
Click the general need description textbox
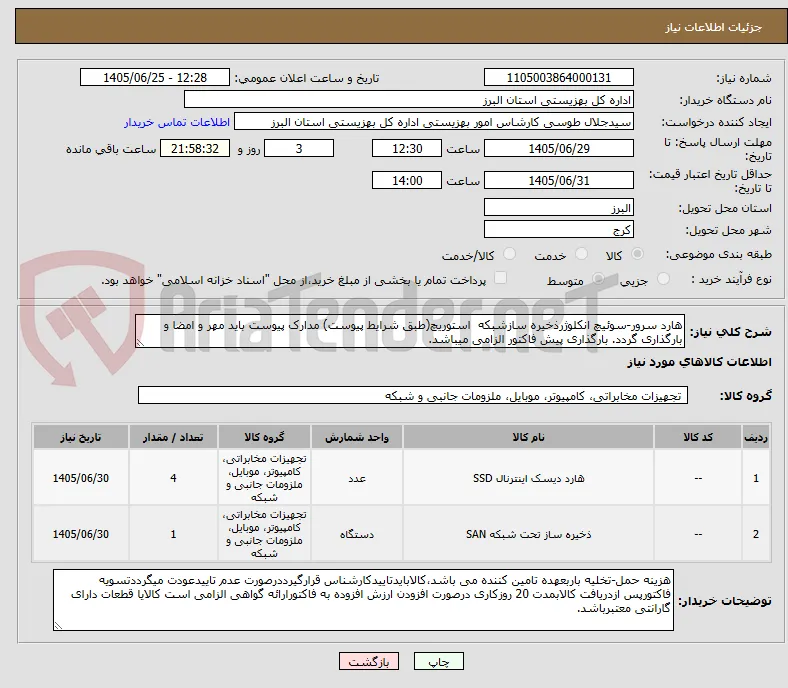coord(410,331)
